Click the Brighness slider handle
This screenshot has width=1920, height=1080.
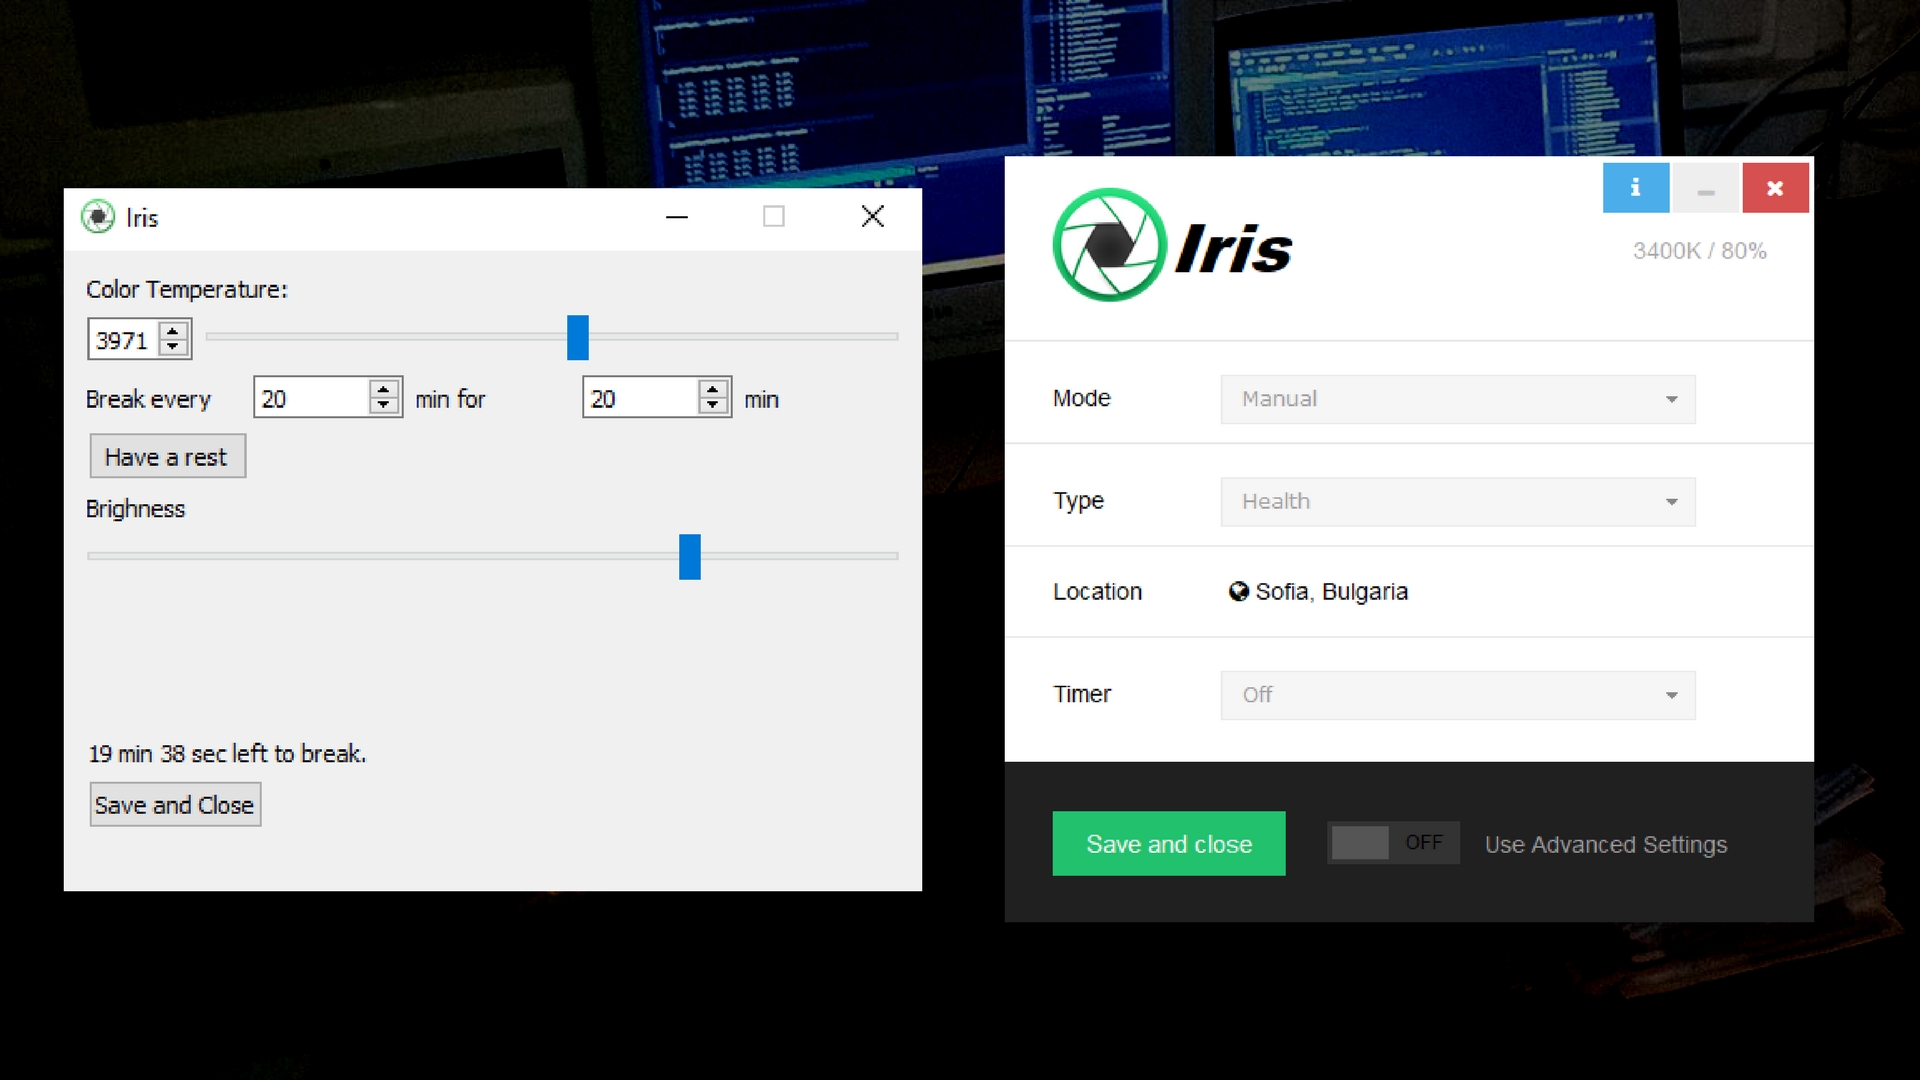(x=690, y=557)
